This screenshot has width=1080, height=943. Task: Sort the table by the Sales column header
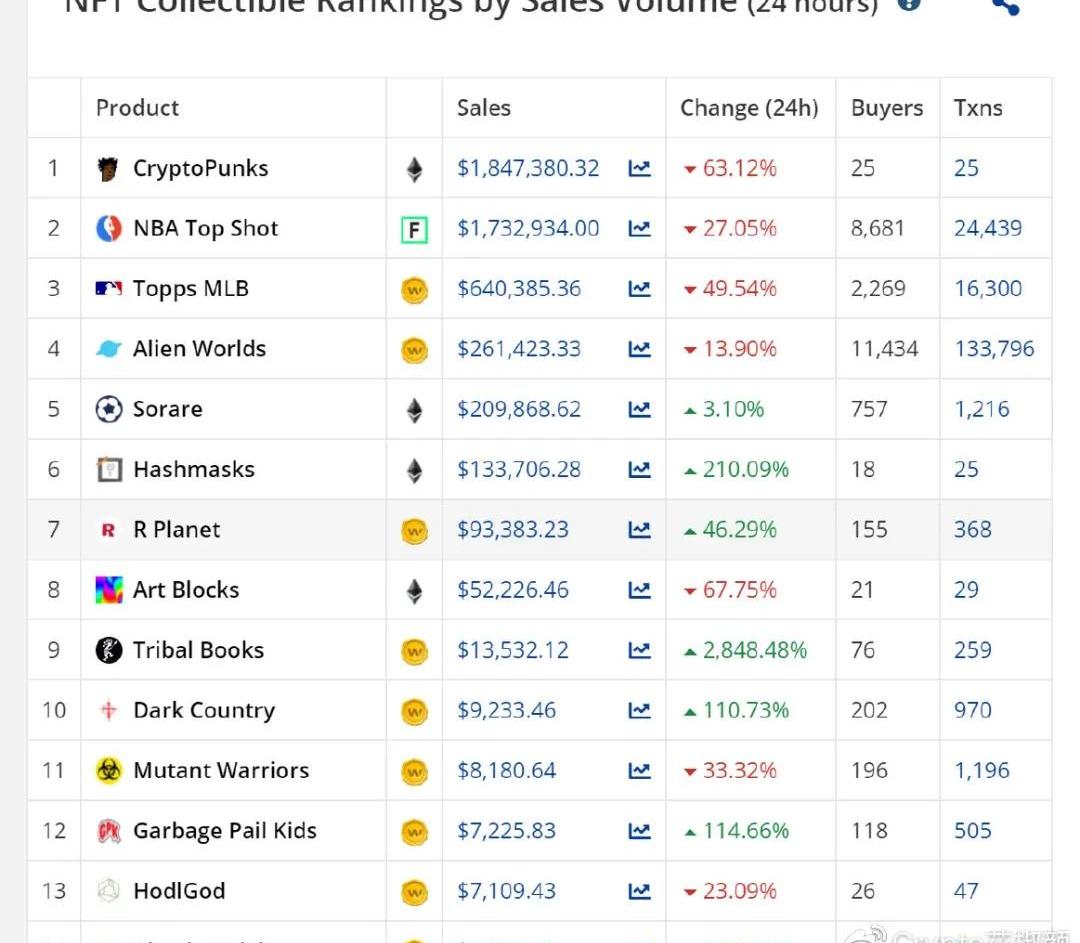pos(484,108)
